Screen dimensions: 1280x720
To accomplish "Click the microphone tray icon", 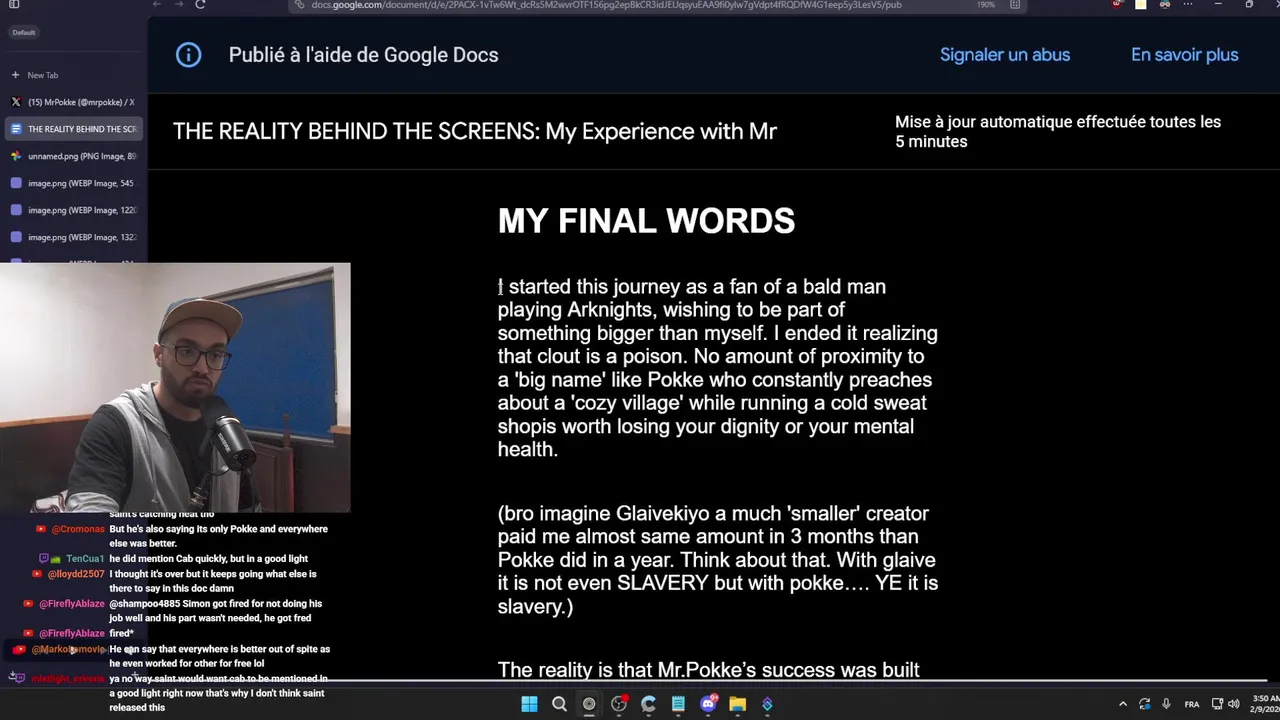I will point(1165,704).
